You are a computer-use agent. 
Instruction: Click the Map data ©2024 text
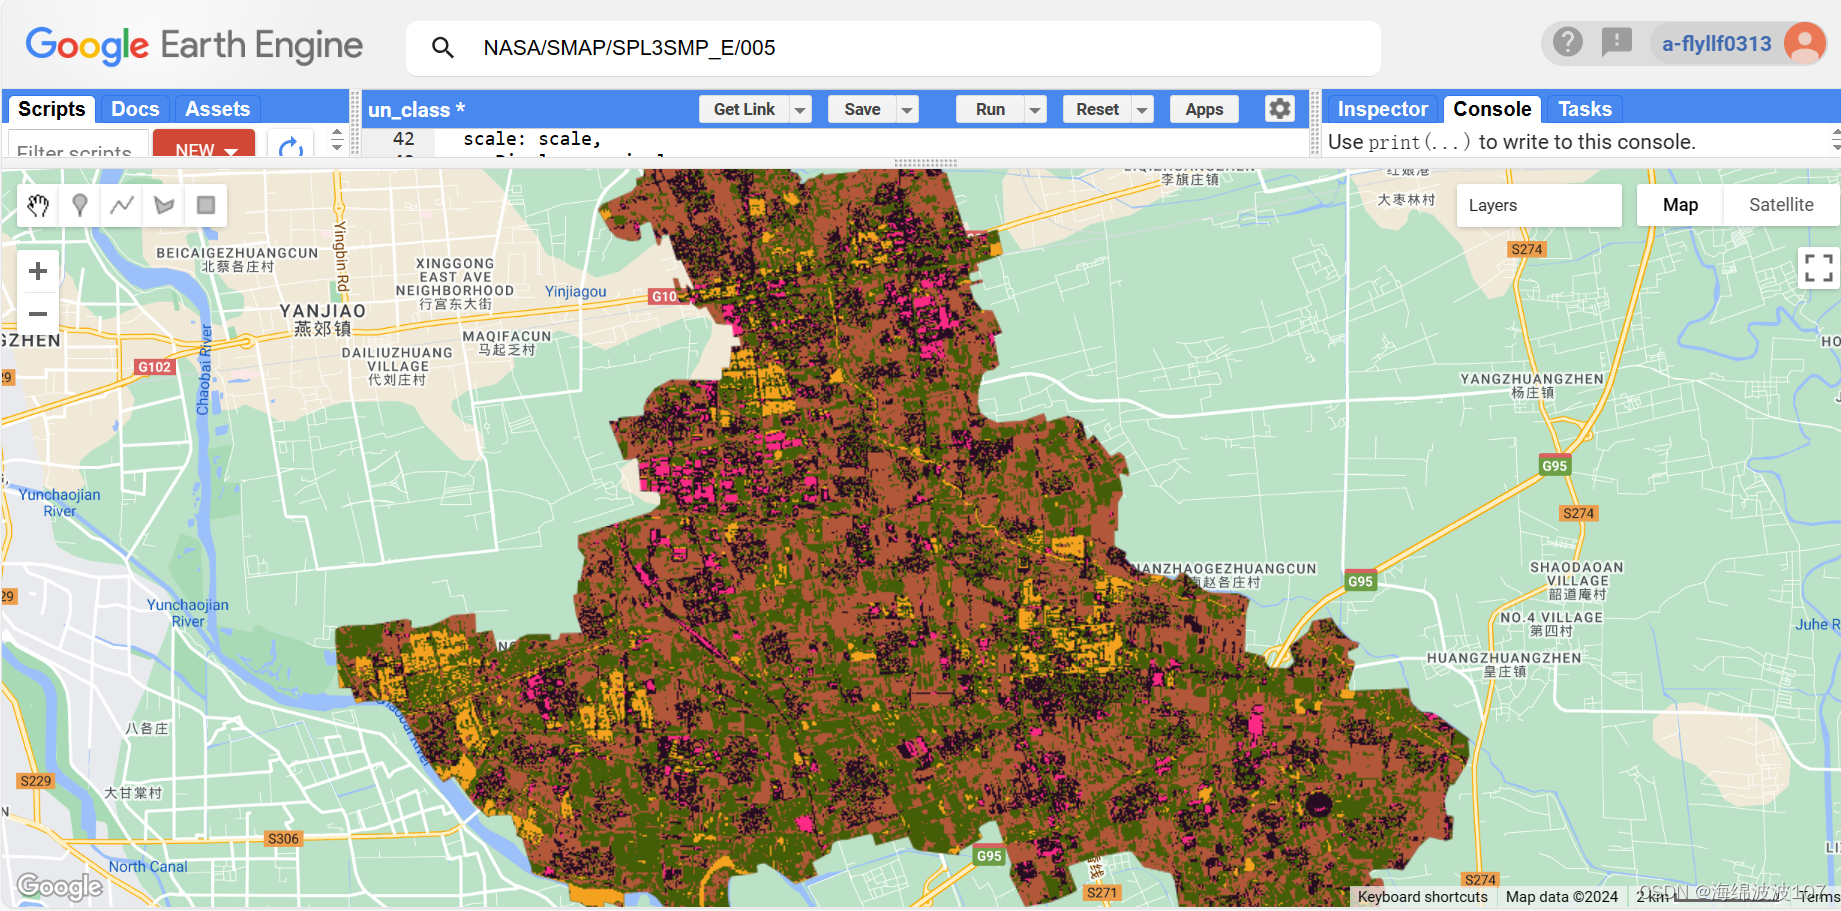pyautogui.click(x=1561, y=897)
